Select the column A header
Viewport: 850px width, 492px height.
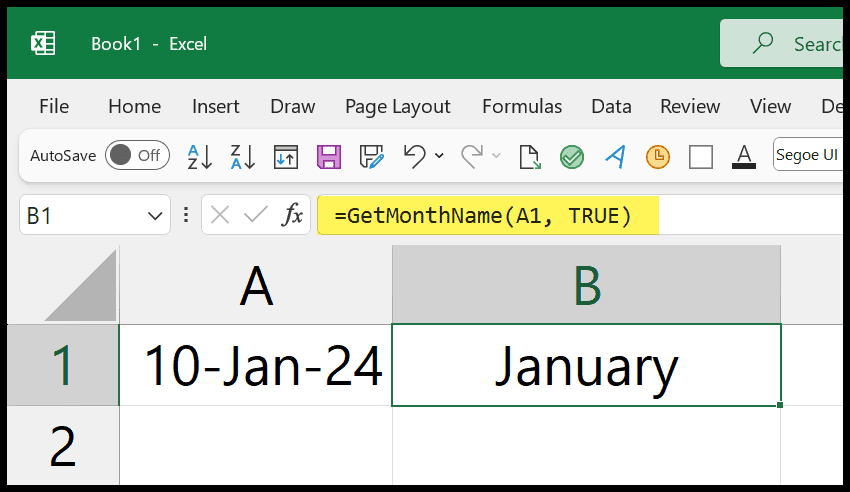(x=256, y=286)
